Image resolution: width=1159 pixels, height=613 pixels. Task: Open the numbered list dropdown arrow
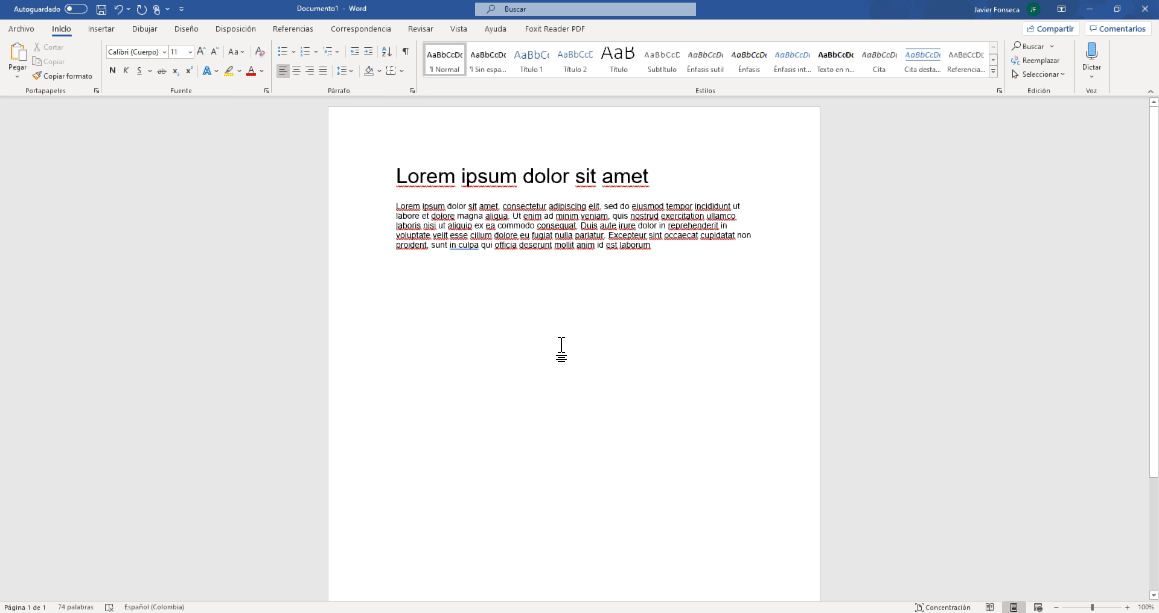316,52
